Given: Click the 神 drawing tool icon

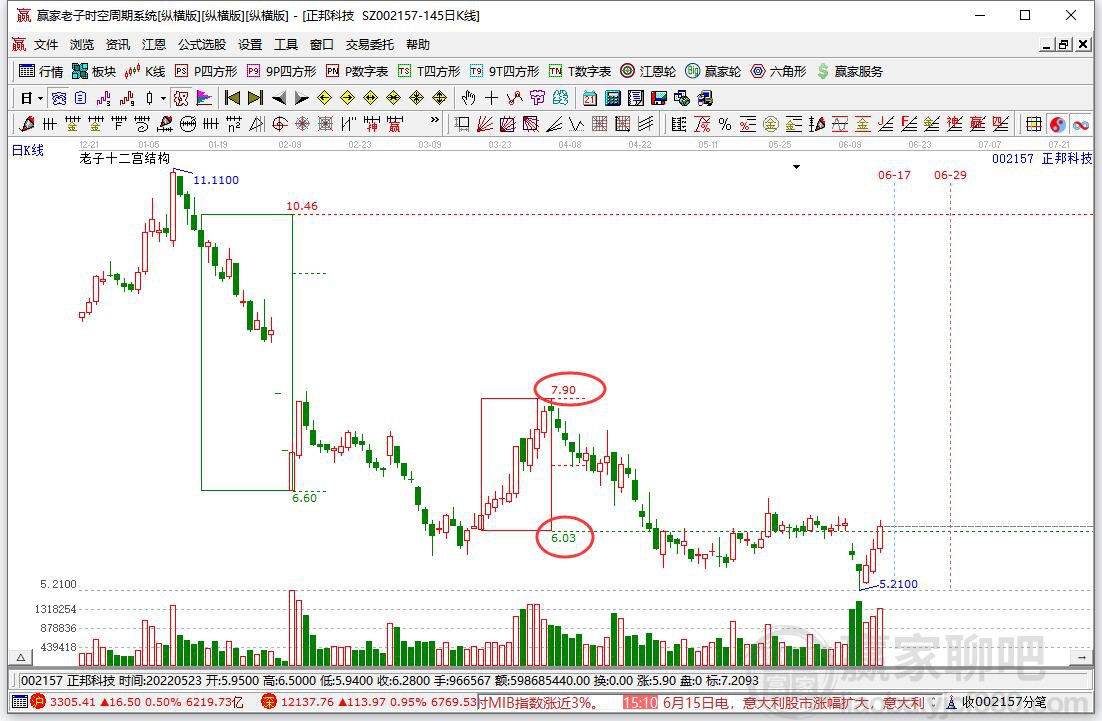Looking at the screenshot, I should click(371, 124).
